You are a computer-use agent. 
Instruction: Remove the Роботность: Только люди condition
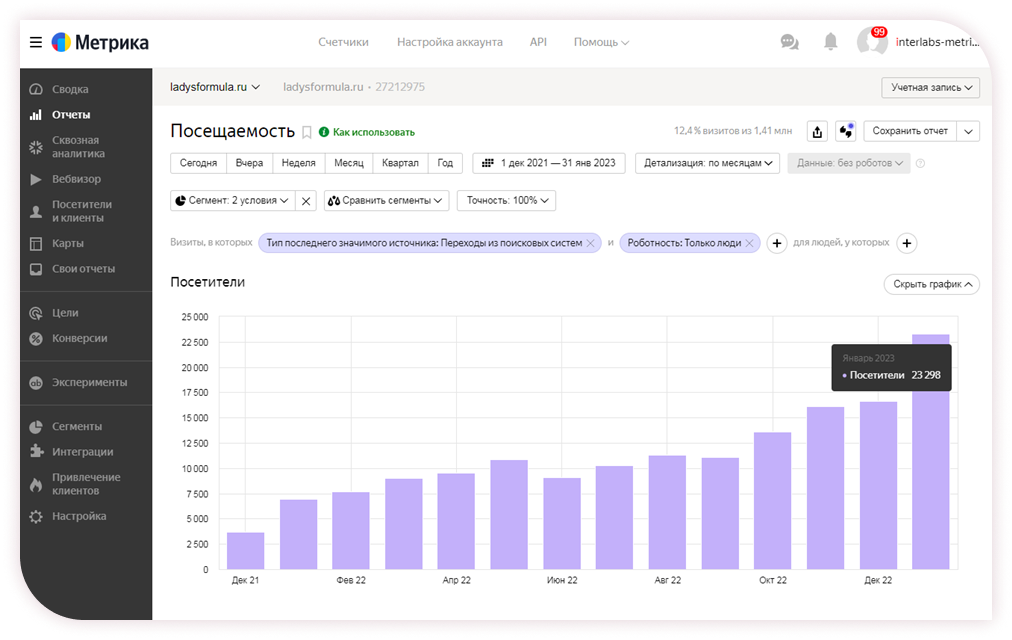[x=749, y=243]
